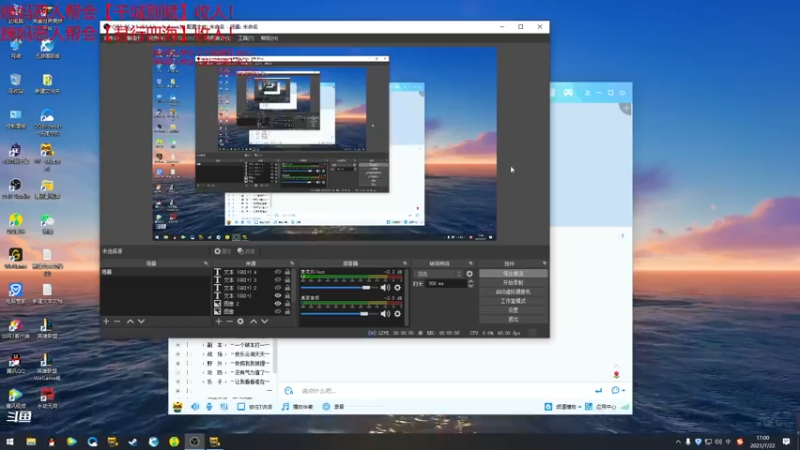This screenshot has width=800, height=450.
Task: Increase the 时长 transition duration stepper
Action: click(470, 282)
